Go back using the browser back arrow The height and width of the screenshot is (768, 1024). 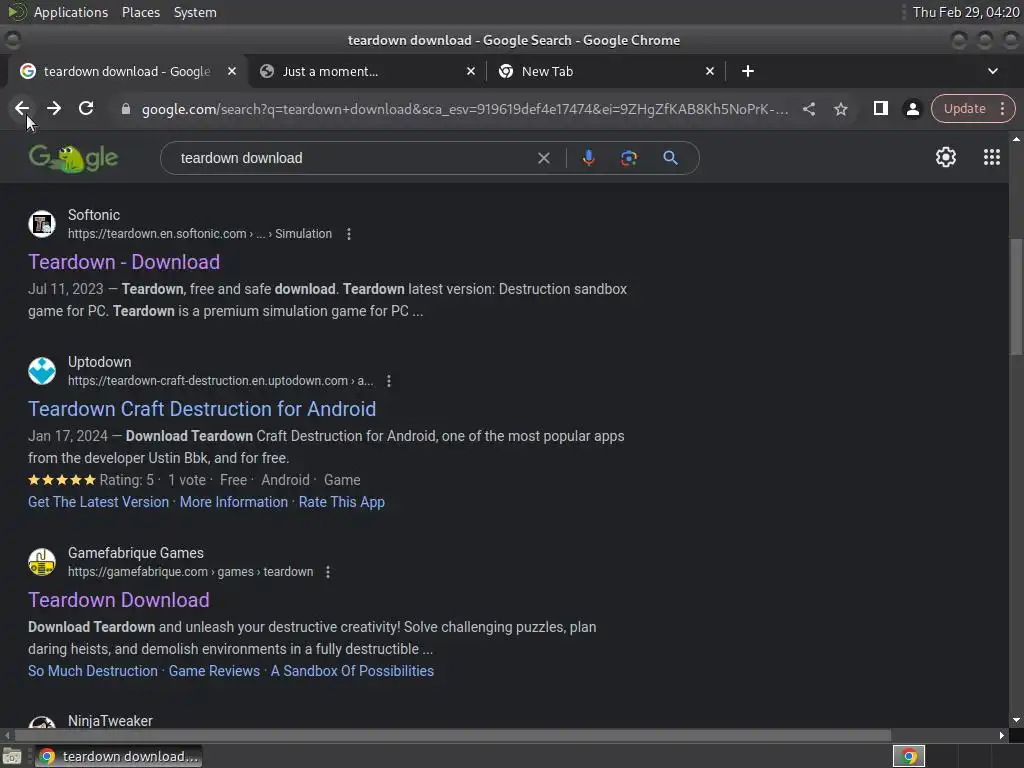click(22, 108)
